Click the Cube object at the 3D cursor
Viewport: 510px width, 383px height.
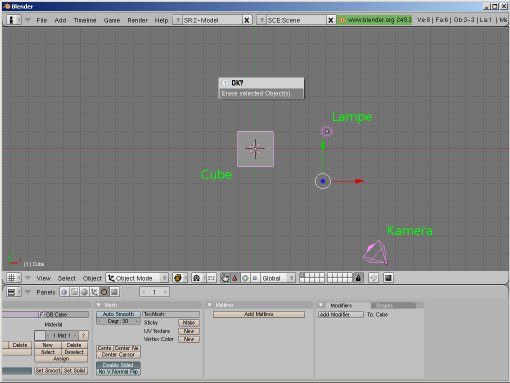click(x=255, y=149)
